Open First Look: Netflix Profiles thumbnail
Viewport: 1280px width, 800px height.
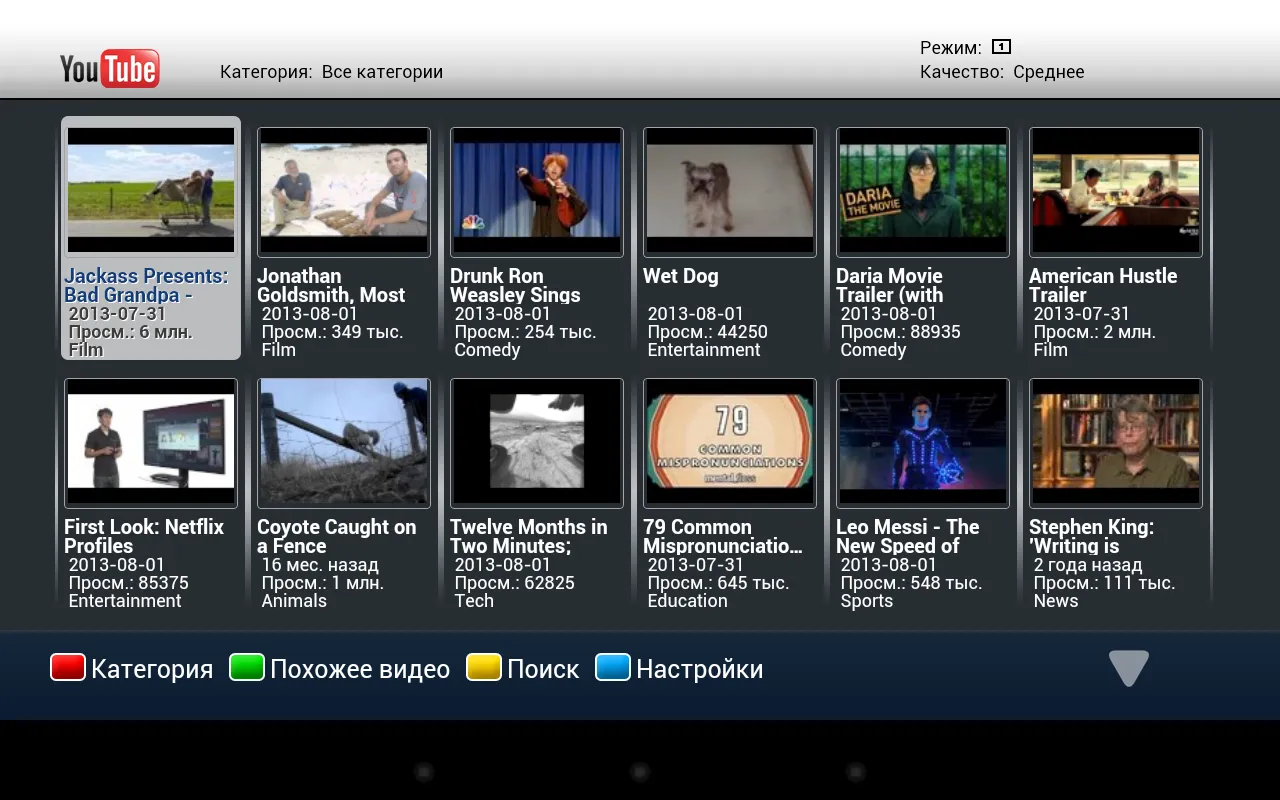pos(151,442)
